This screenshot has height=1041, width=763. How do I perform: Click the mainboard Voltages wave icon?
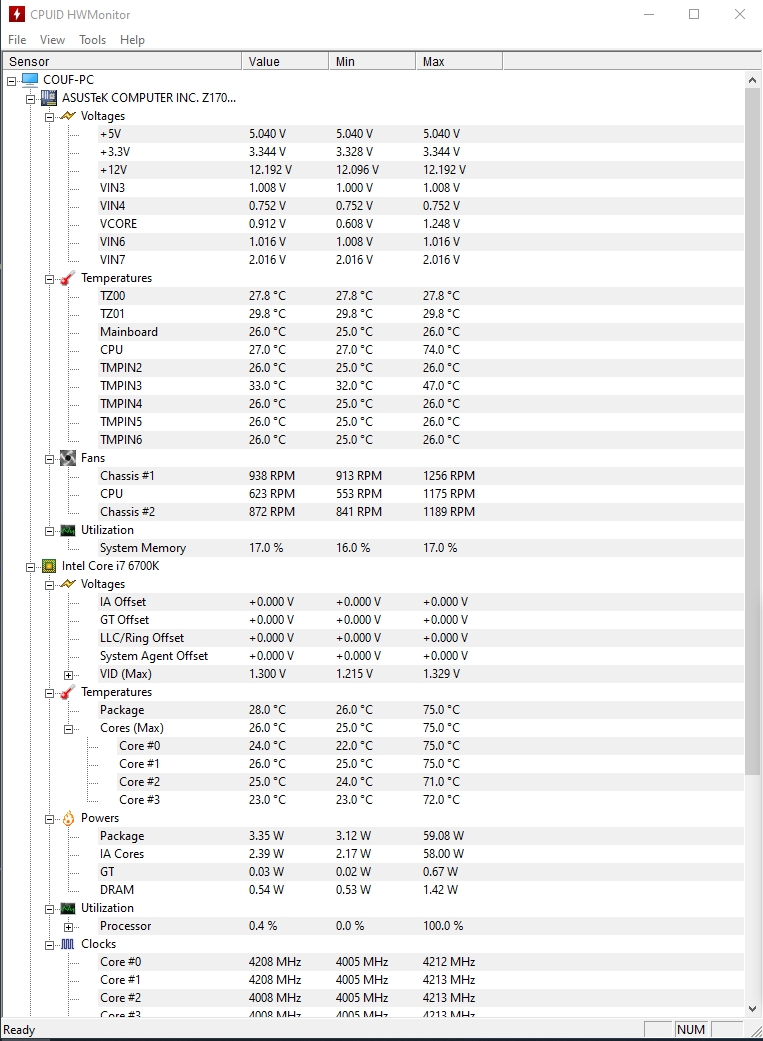(x=67, y=116)
